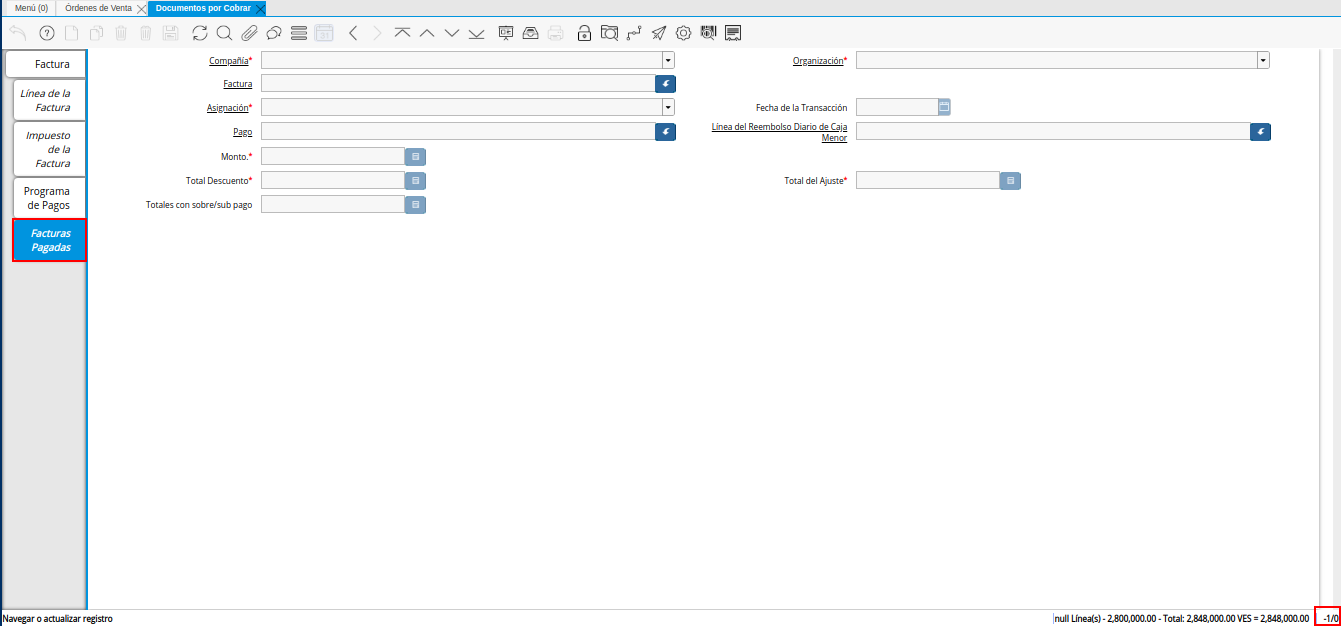The width and height of the screenshot is (1341, 626).
Task: Open Report presentation icon
Action: [x=506, y=33]
